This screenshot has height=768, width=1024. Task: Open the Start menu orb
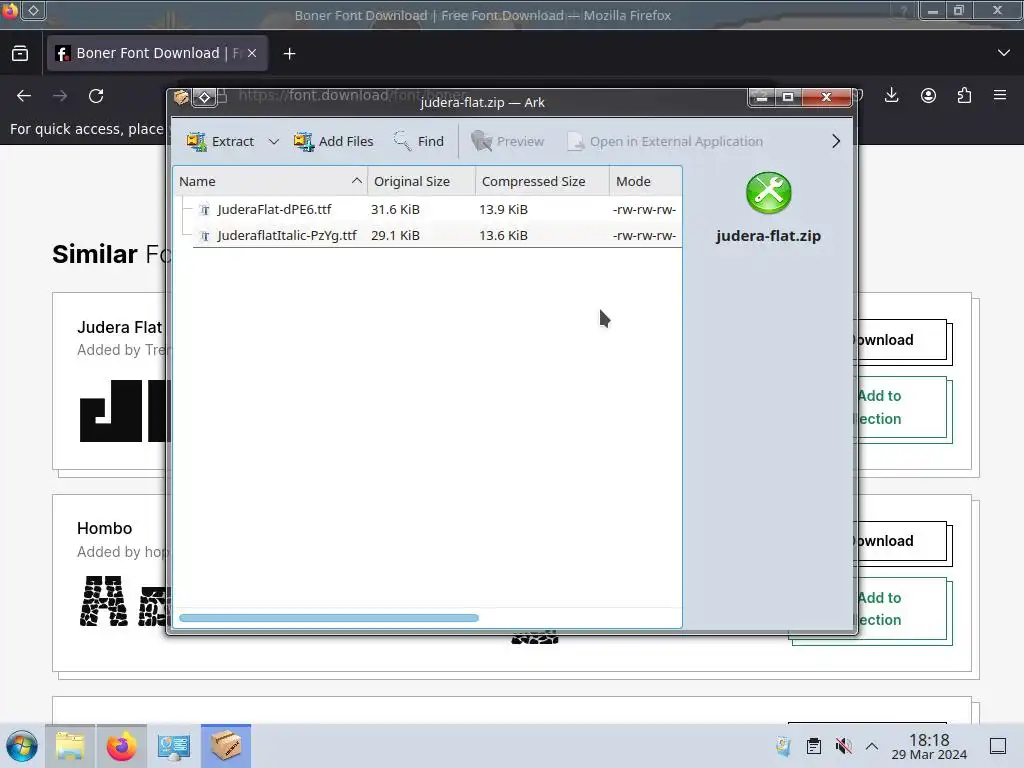click(22, 746)
